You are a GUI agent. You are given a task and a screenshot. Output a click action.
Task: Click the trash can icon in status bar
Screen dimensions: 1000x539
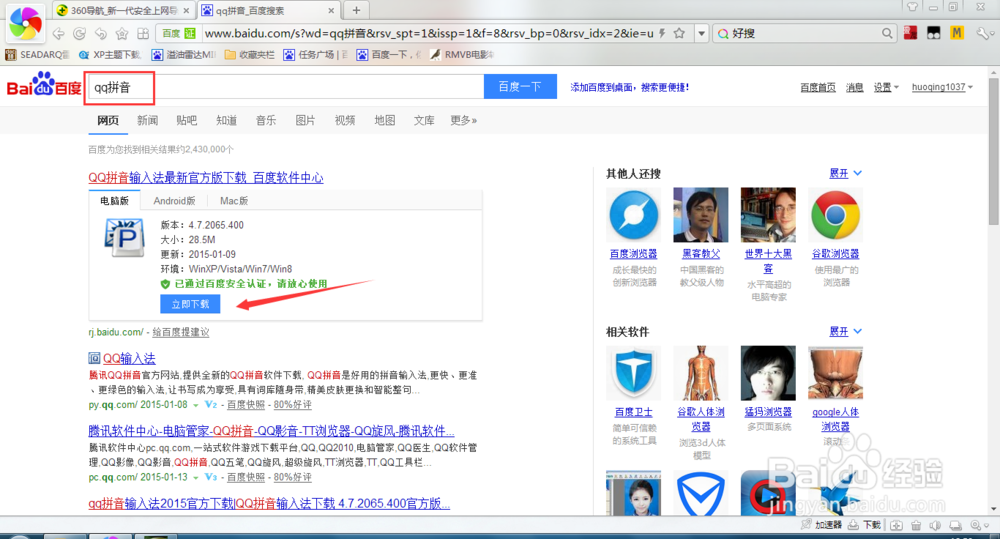coord(916,525)
